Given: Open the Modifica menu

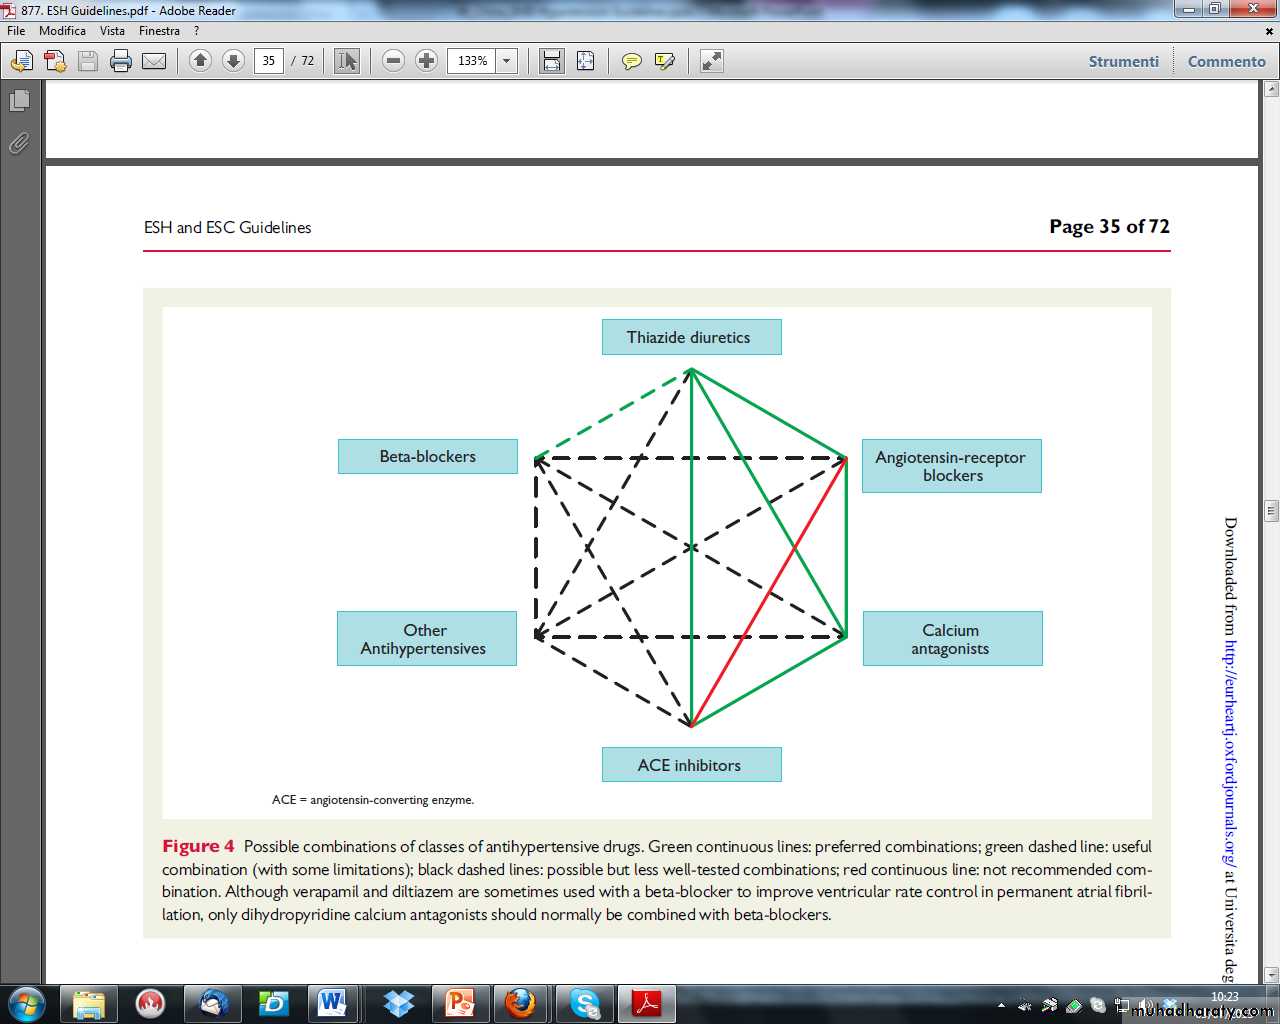Looking at the screenshot, I should coord(62,31).
